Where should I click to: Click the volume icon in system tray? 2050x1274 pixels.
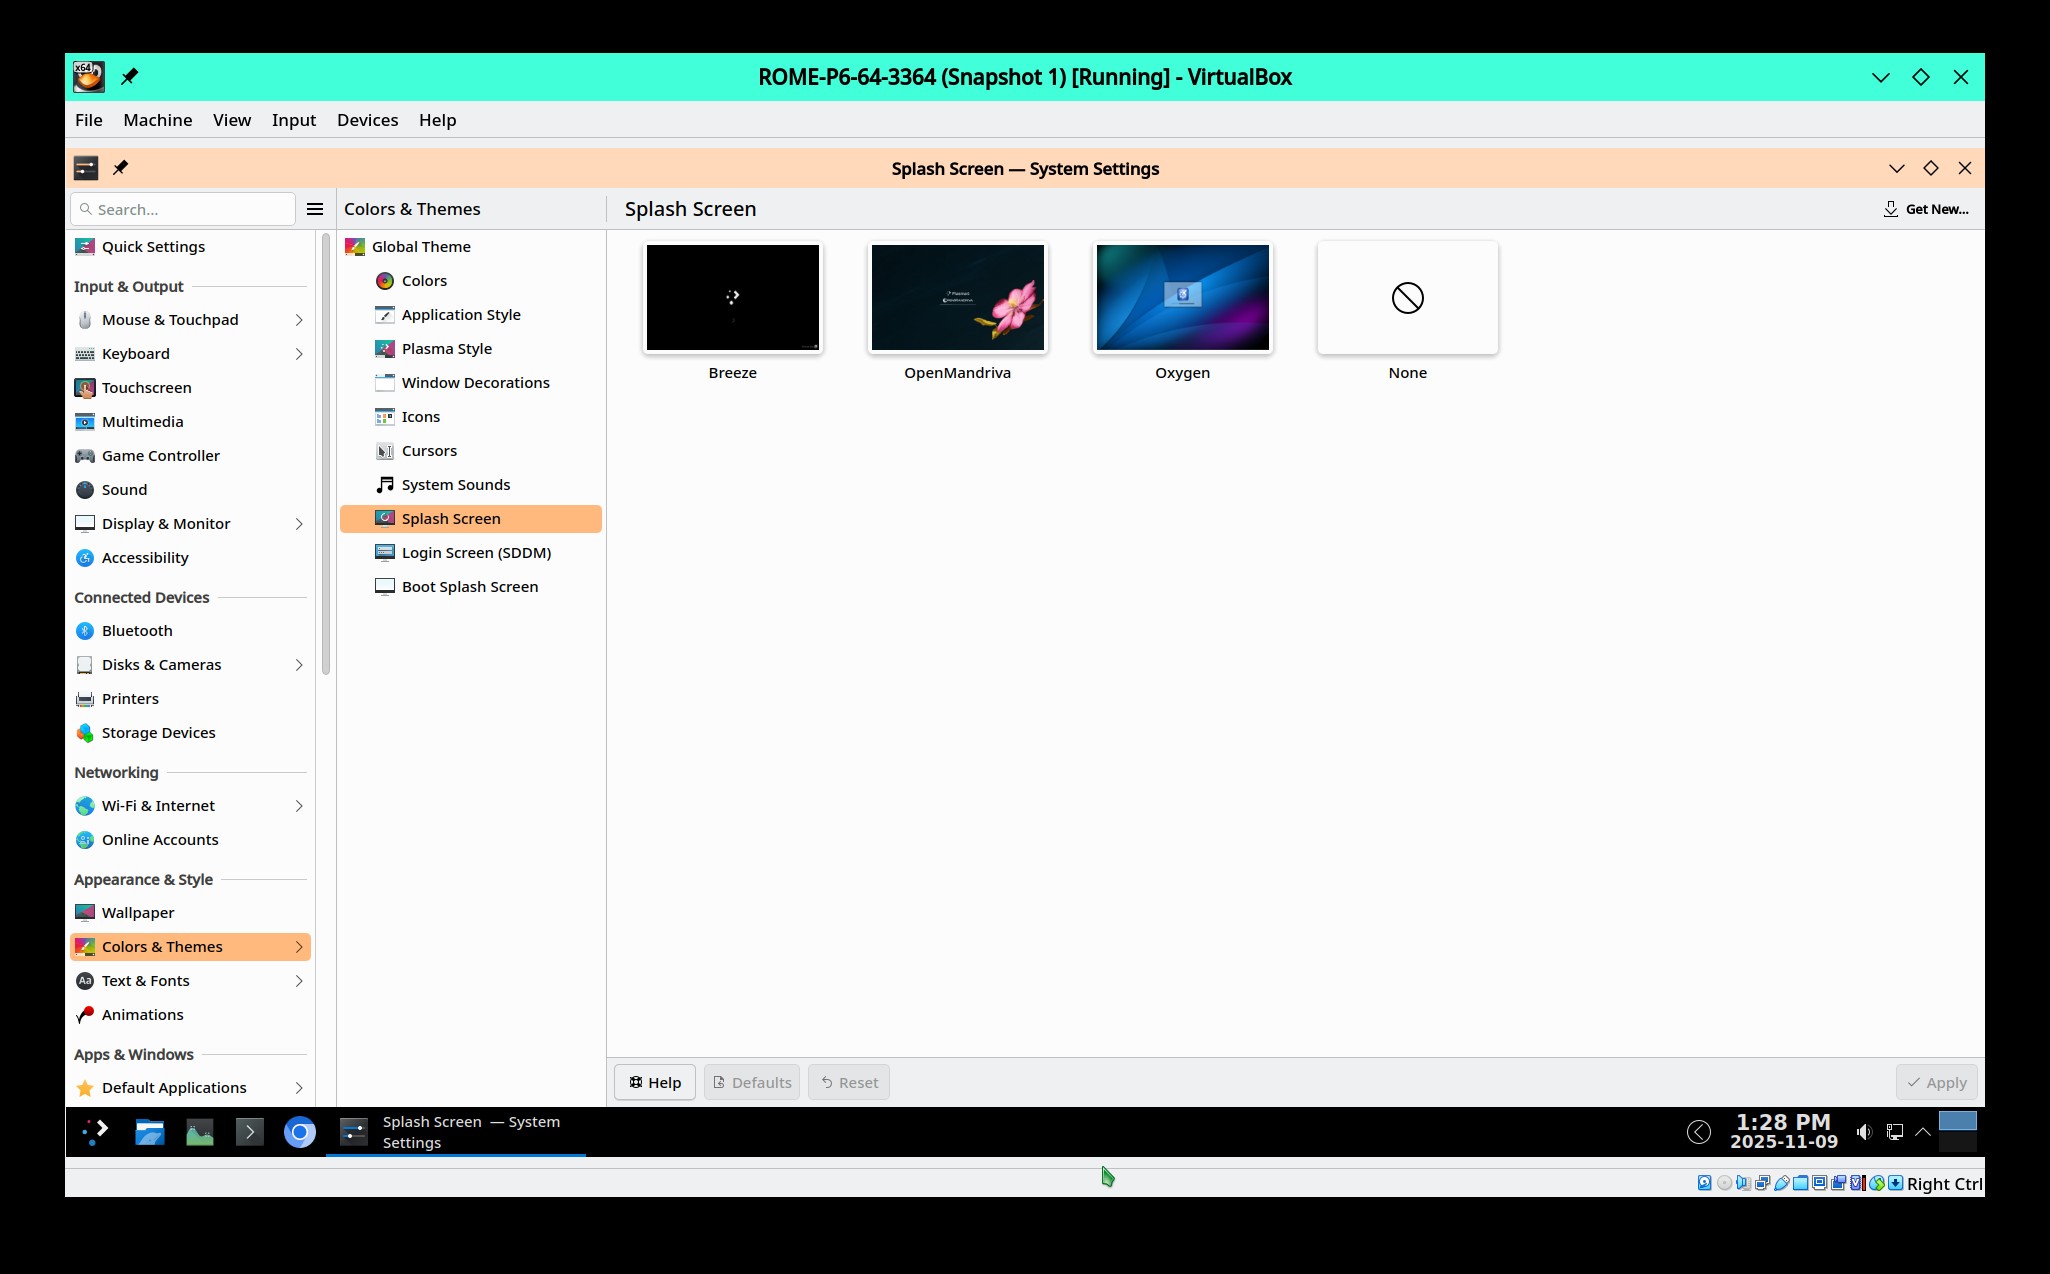1863,1132
